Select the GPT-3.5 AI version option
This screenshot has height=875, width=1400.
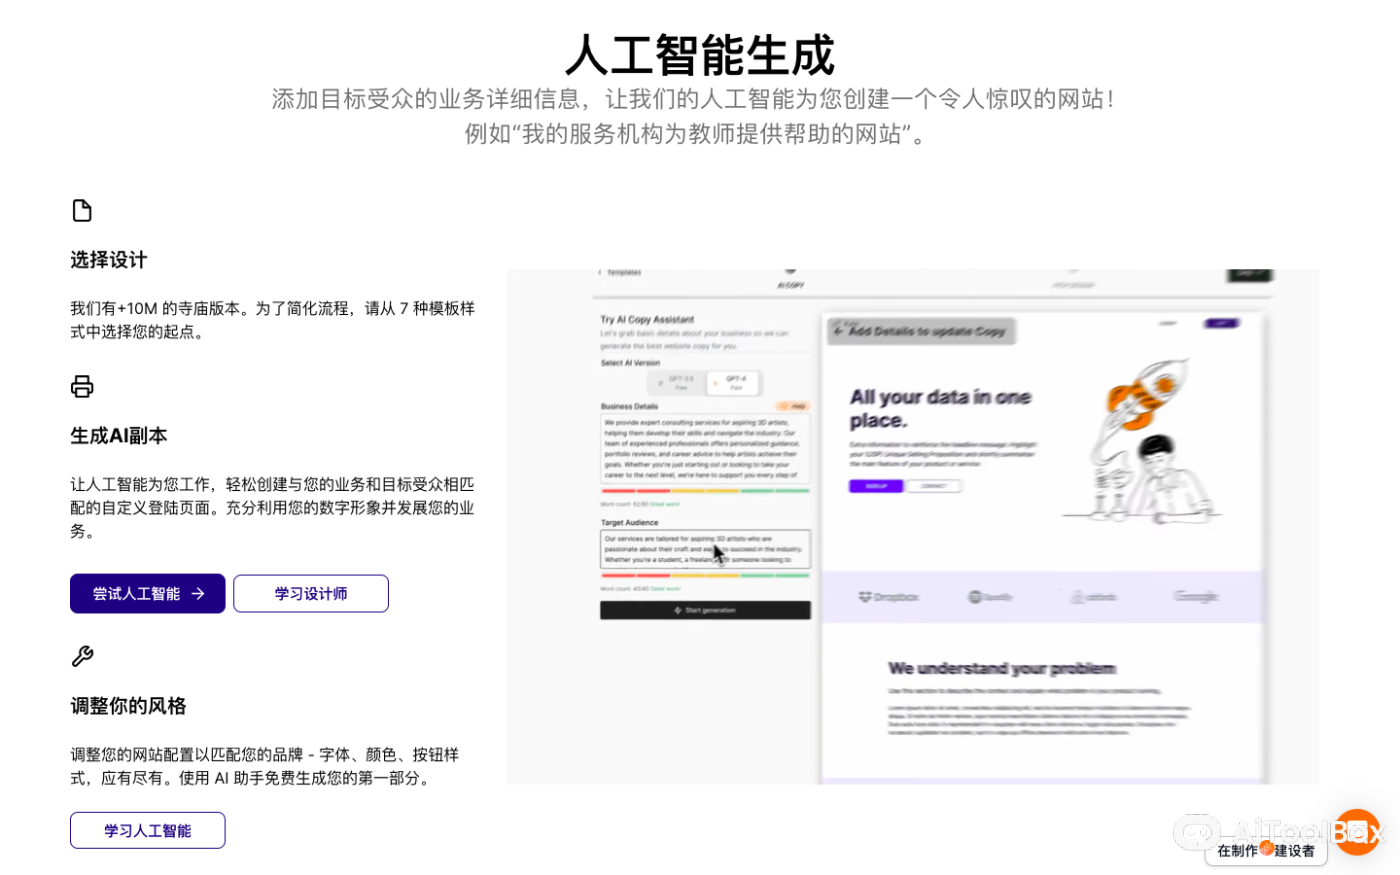tap(680, 383)
